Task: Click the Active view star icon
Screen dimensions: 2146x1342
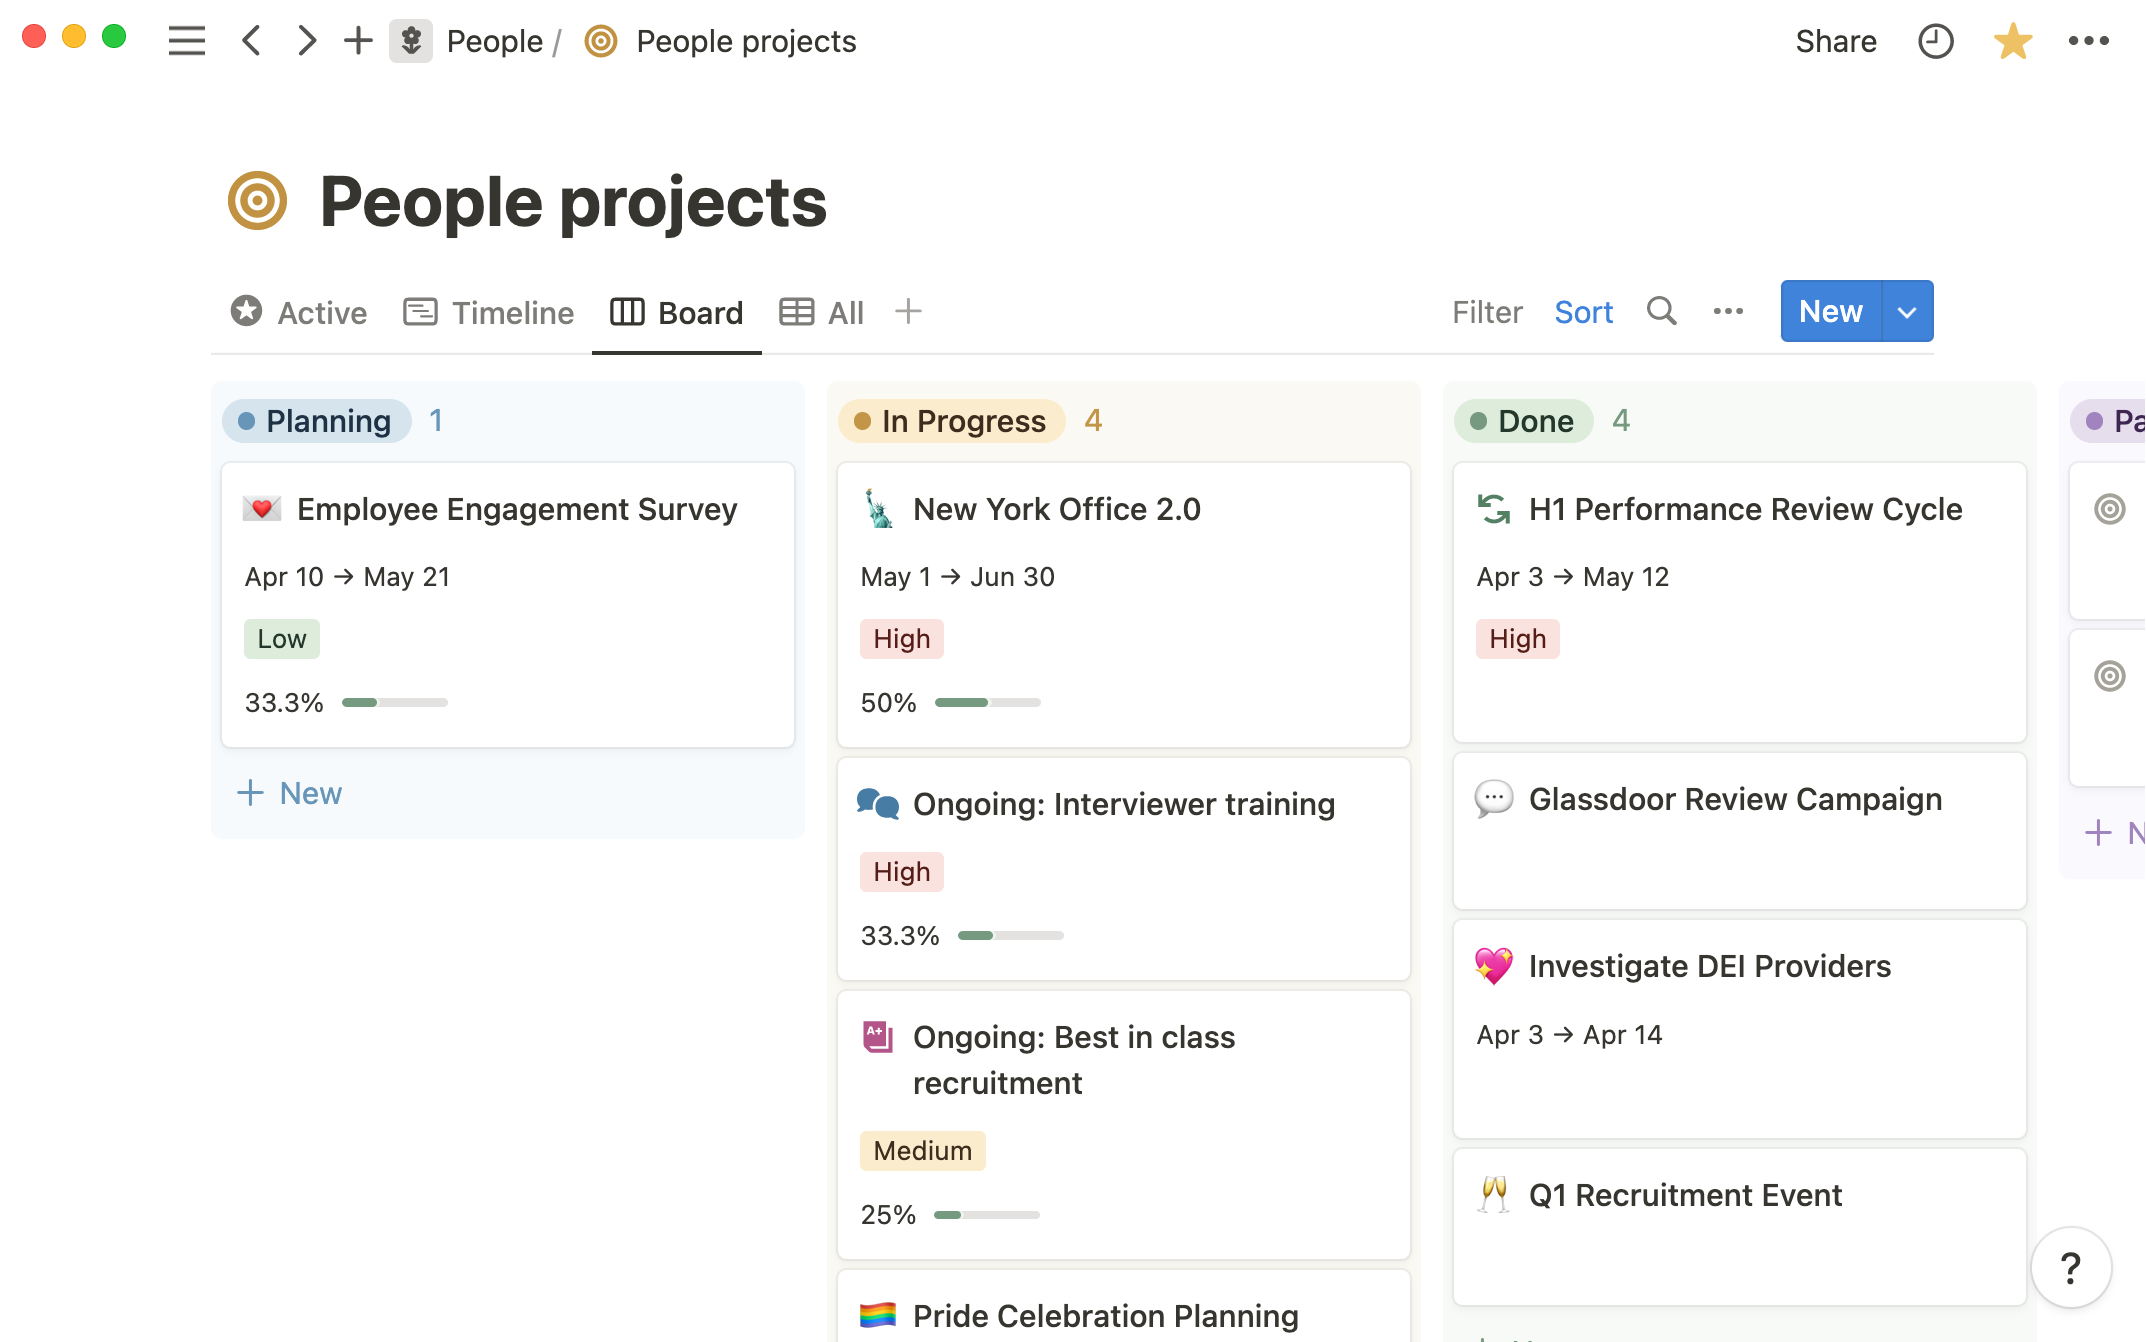Action: click(246, 312)
